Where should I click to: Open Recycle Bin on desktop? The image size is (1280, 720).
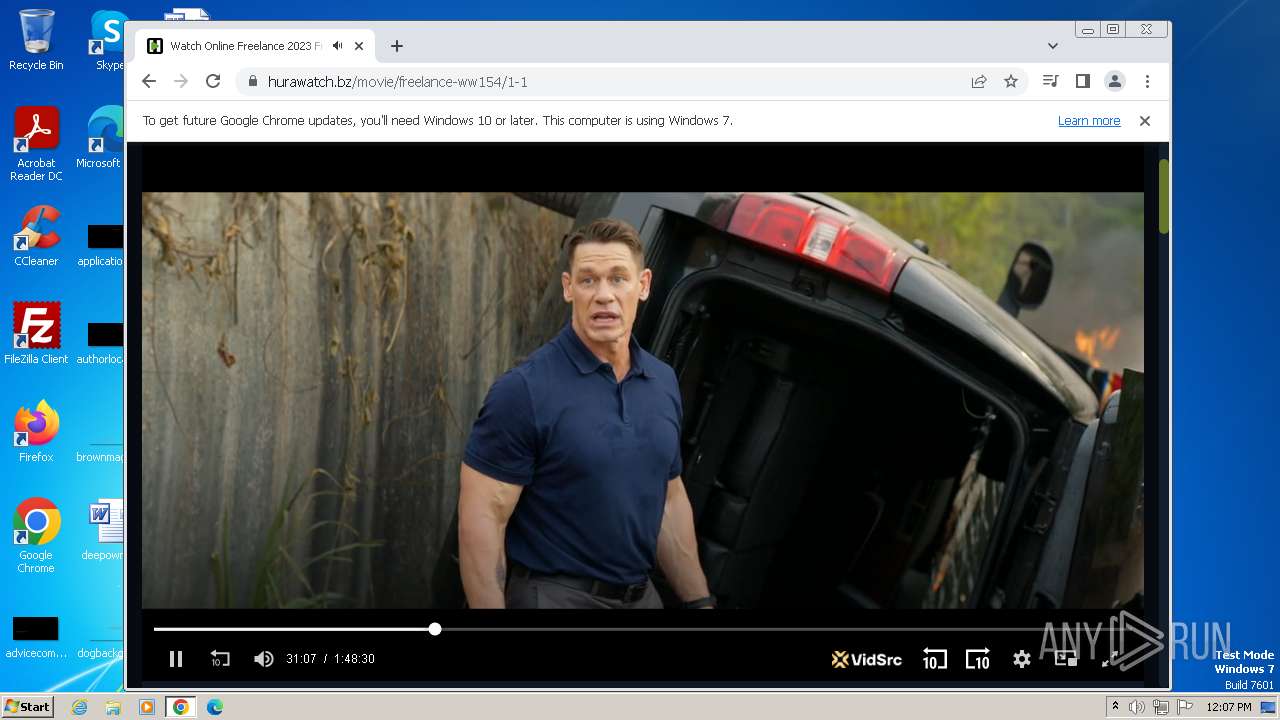click(36, 41)
